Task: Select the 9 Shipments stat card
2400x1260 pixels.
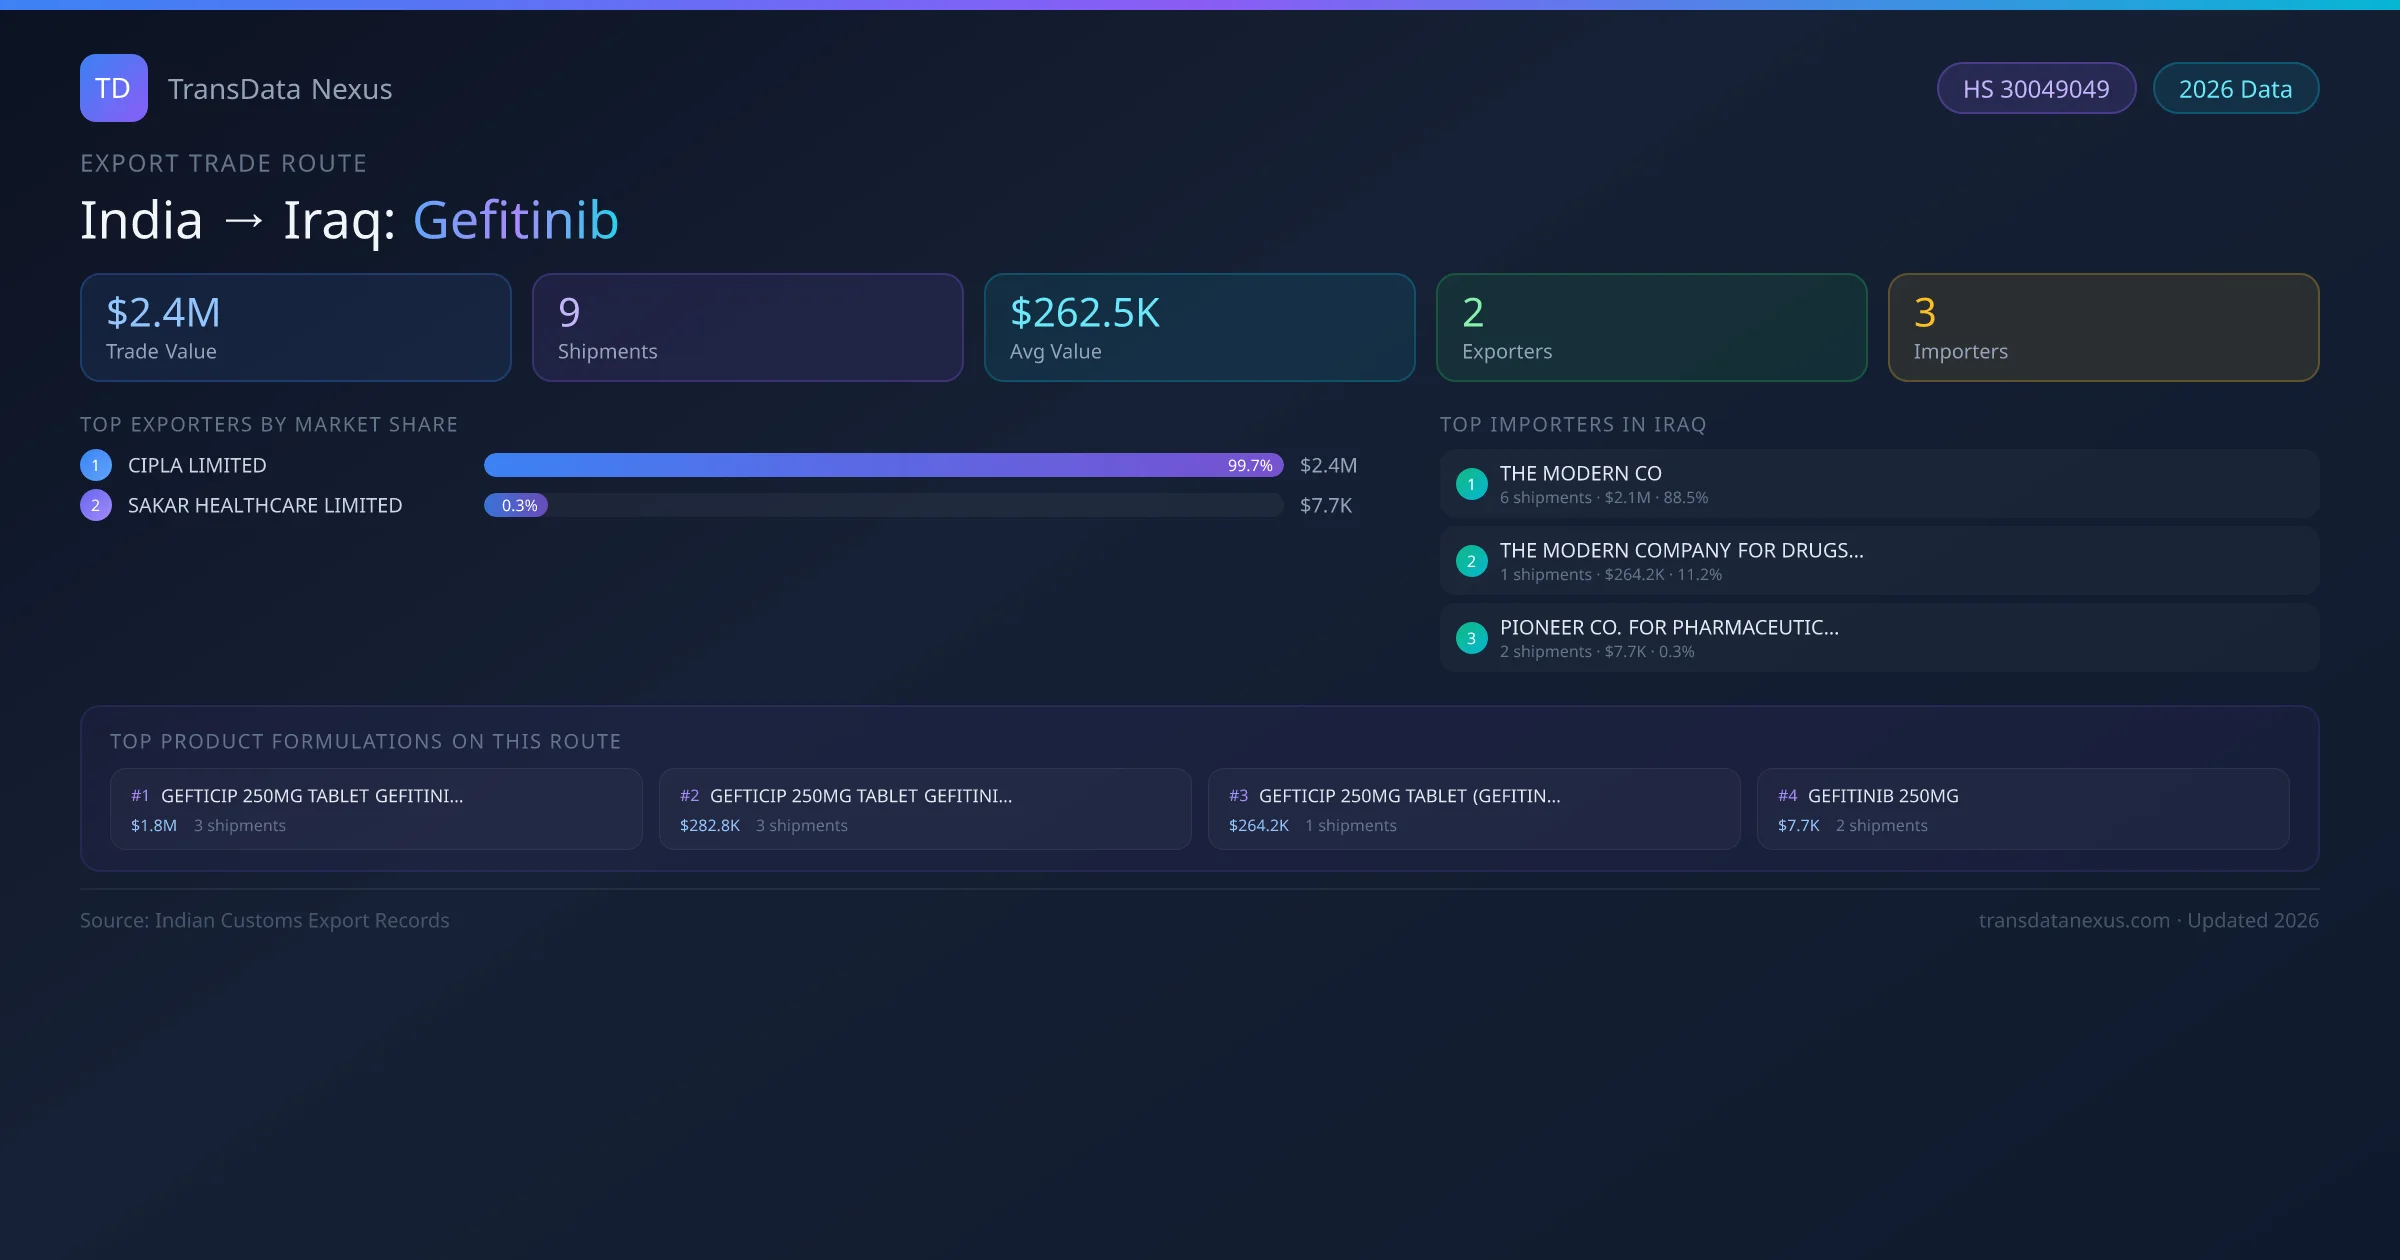Action: tap(747, 328)
